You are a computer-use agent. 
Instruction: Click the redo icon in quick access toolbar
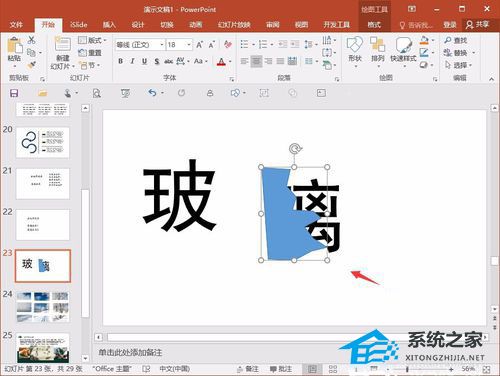point(181,93)
